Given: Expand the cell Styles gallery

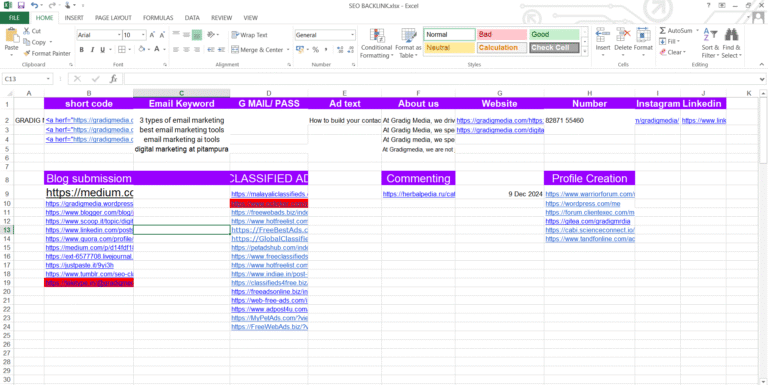Looking at the screenshot, I should tap(584, 51).
